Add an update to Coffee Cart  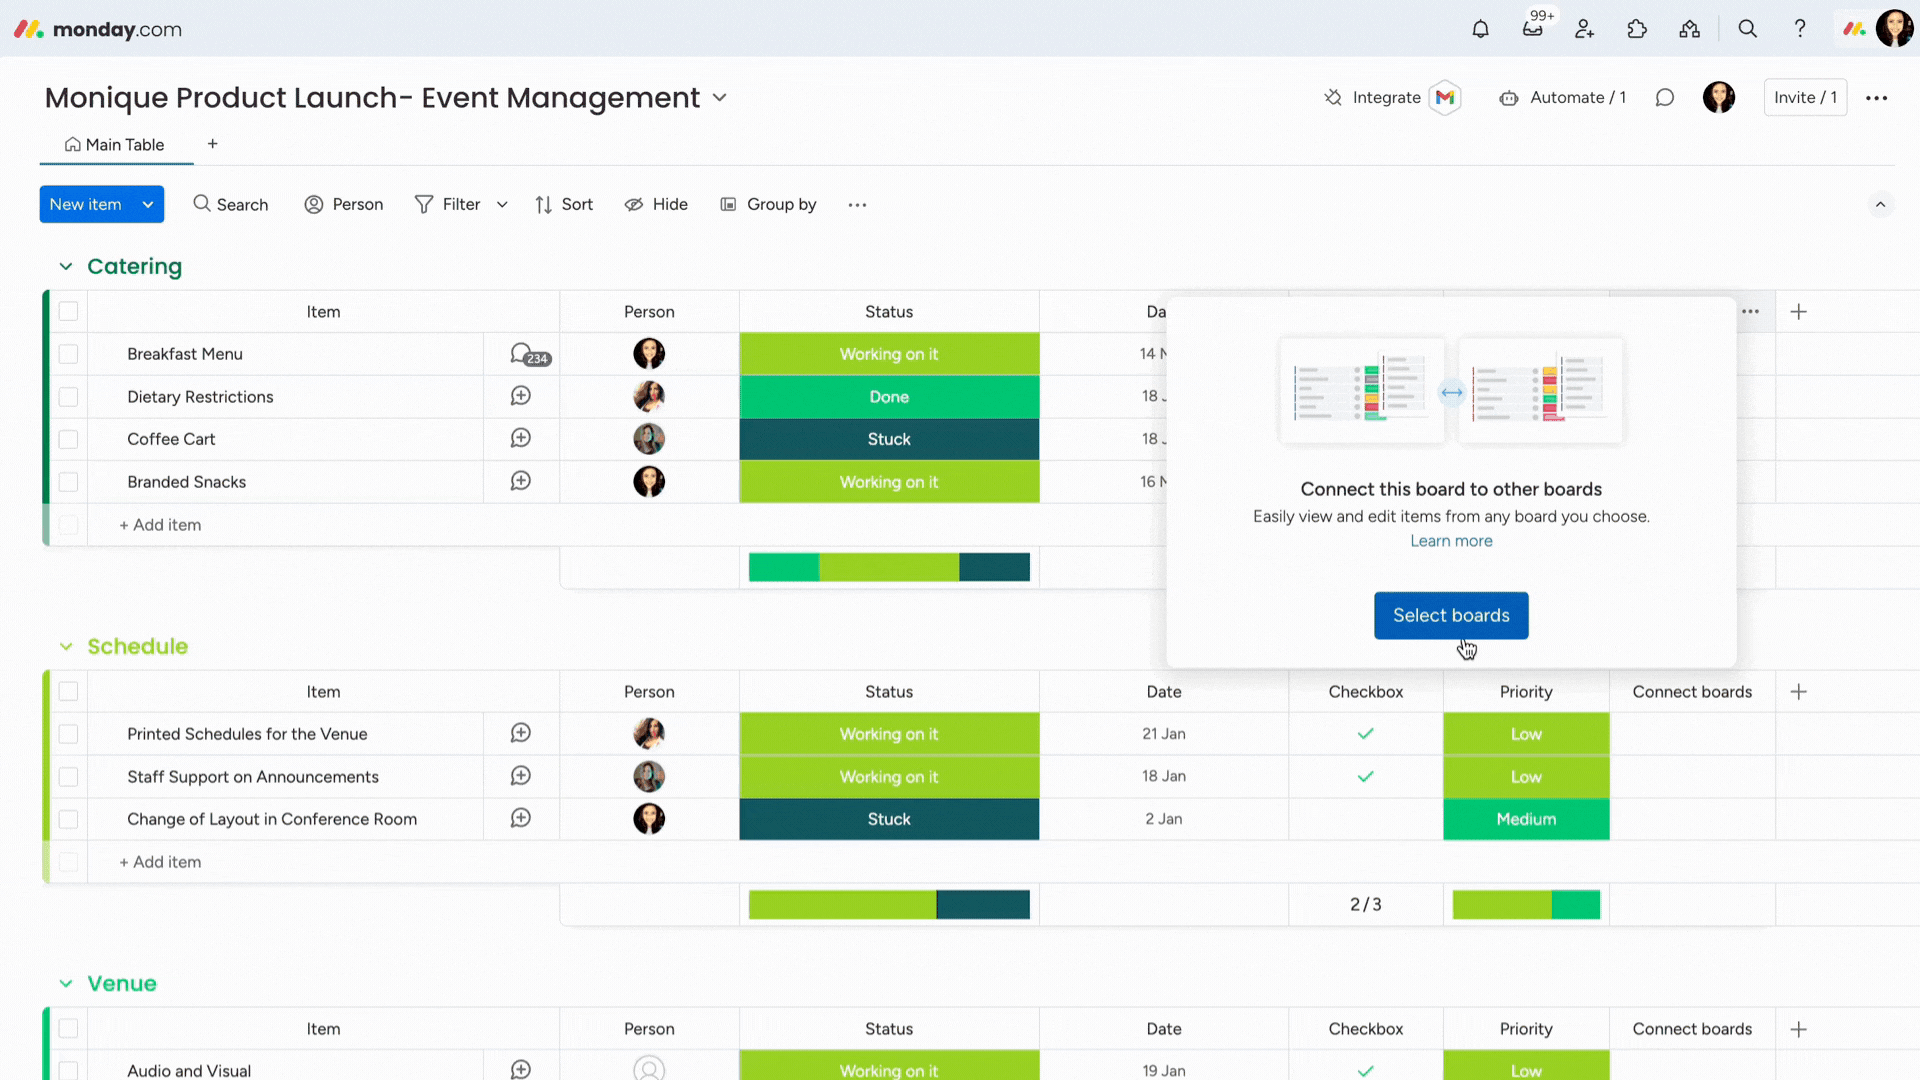tap(521, 438)
